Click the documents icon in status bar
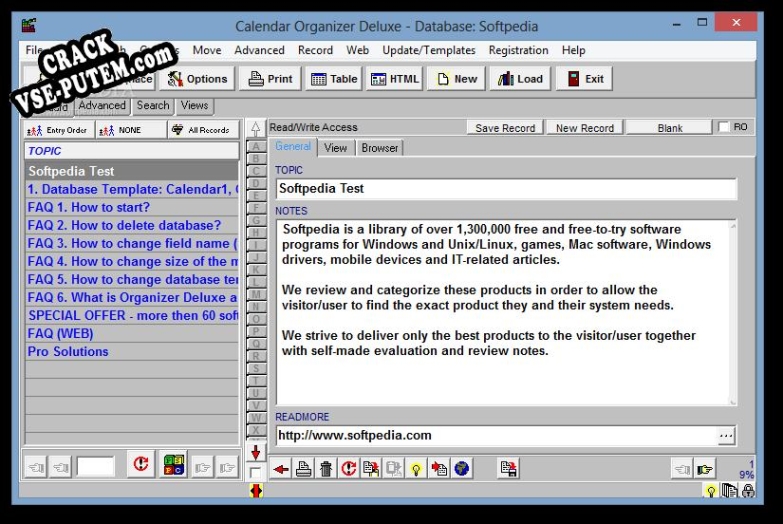 coord(730,491)
